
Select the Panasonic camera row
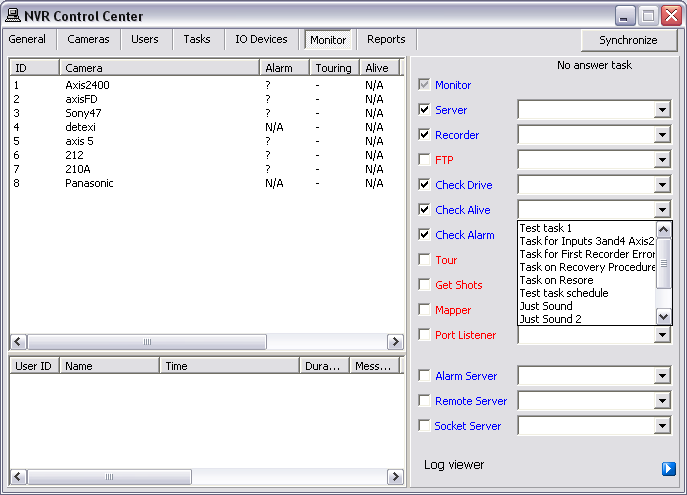click(206, 183)
